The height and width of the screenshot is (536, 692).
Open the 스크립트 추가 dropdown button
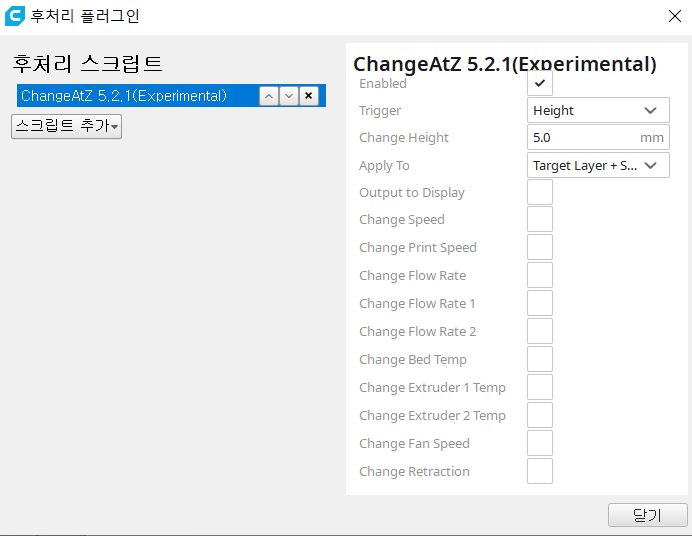[x=66, y=127]
